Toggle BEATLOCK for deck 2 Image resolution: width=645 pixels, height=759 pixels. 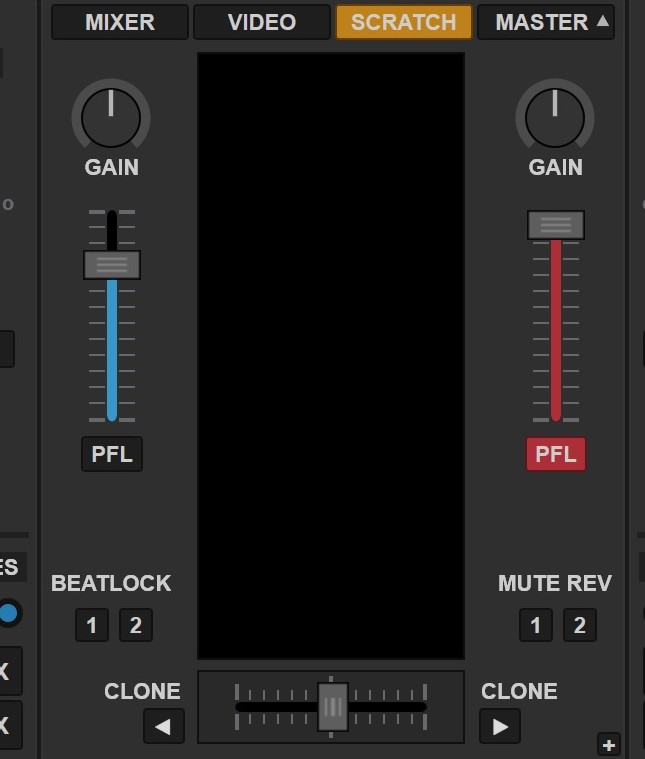pos(136,625)
